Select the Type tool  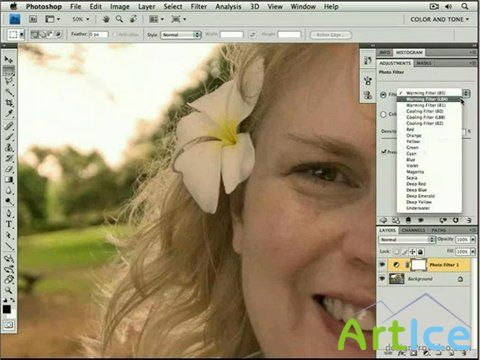pos(8,224)
